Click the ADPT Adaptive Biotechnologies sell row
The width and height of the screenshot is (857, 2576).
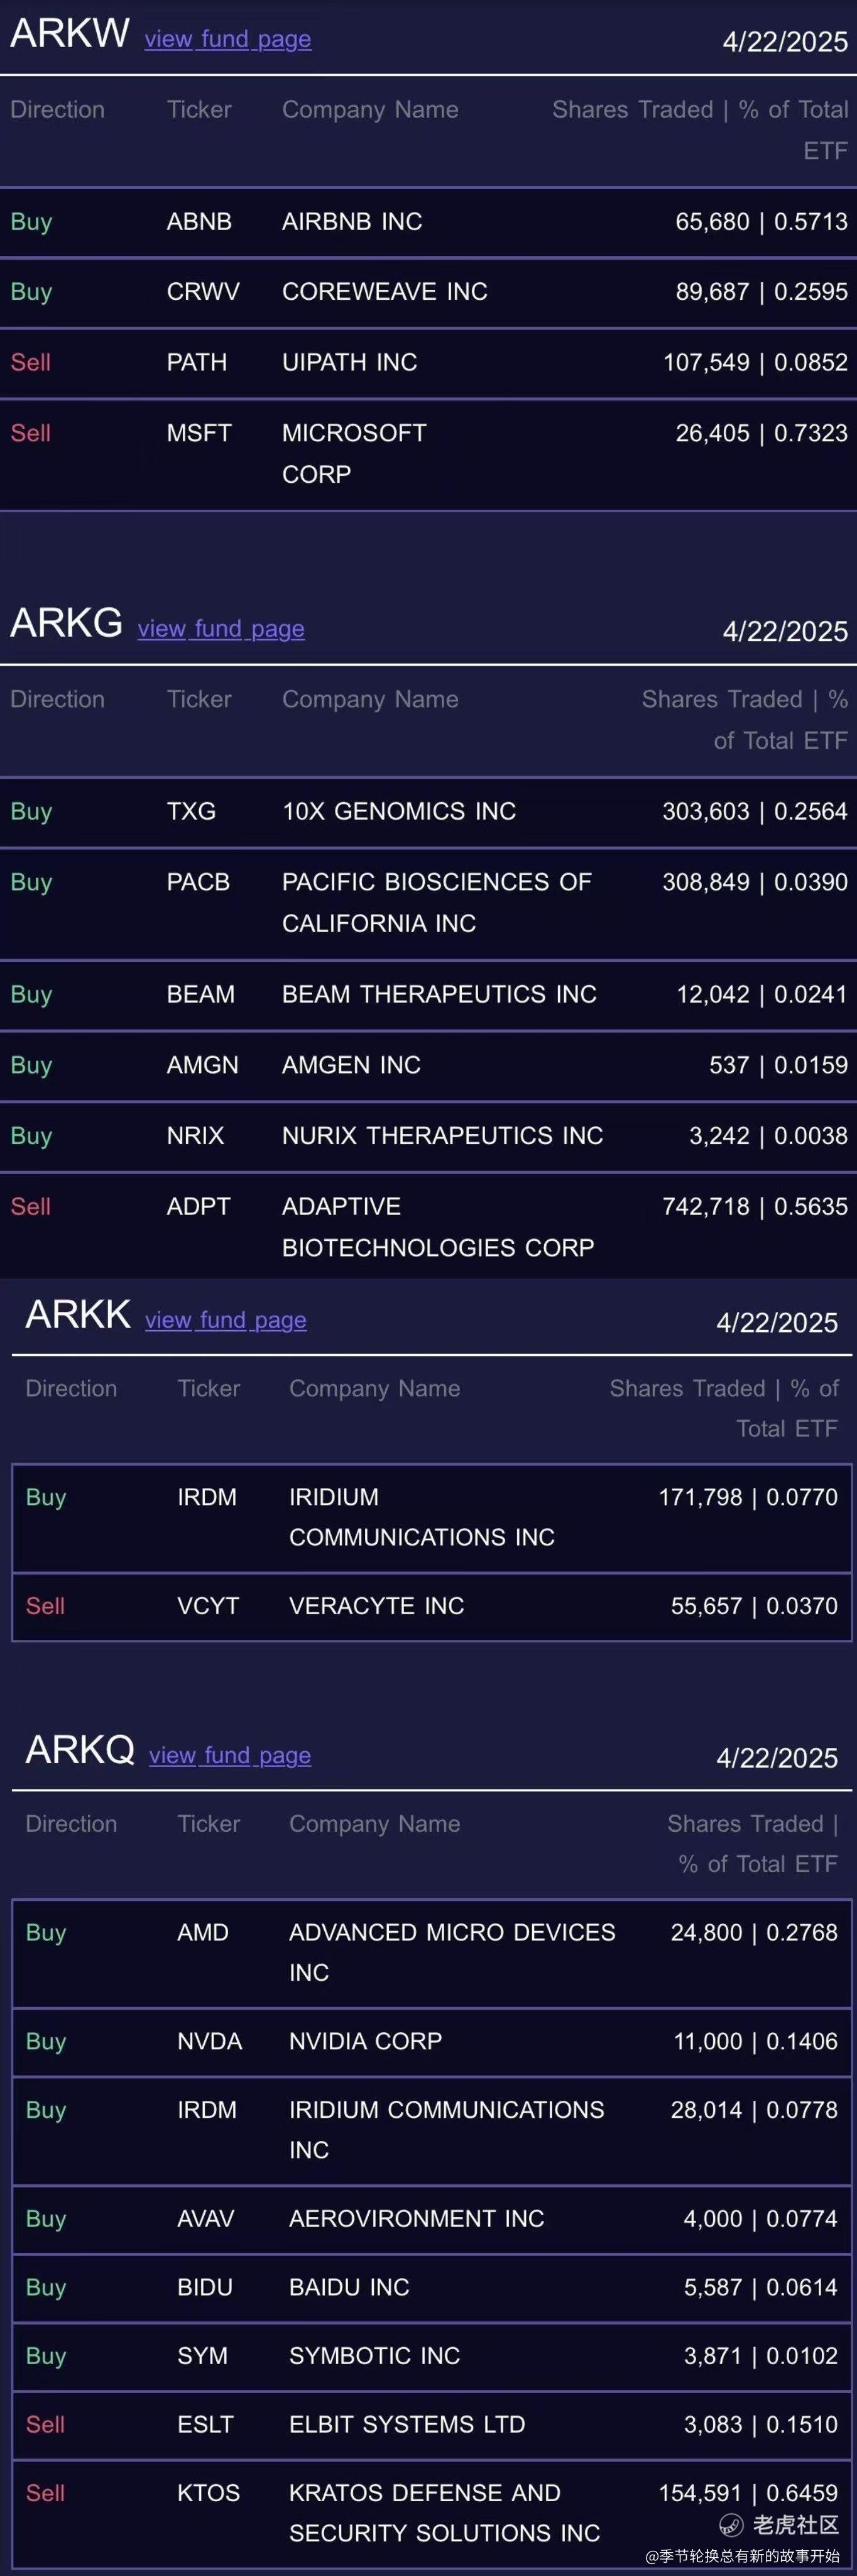coord(428,1227)
